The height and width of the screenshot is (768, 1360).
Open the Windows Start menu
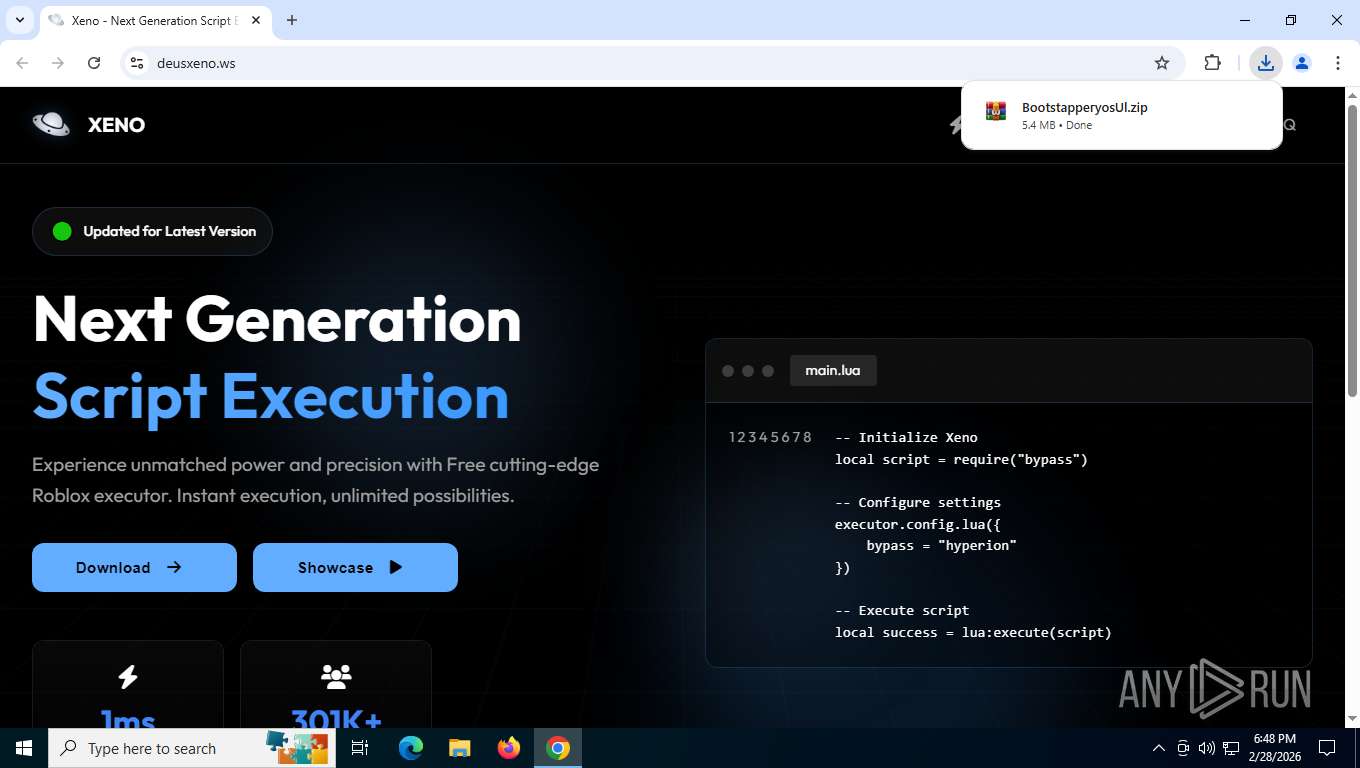click(24, 748)
